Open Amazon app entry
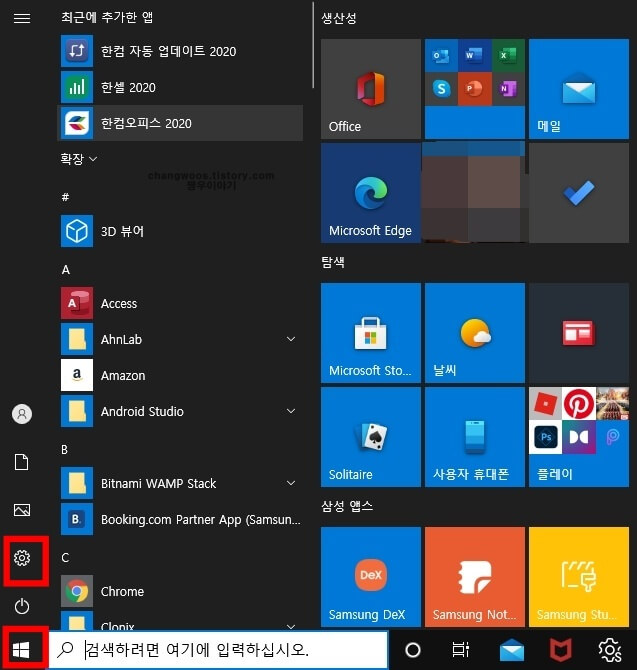The image size is (637, 670). coord(180,375)
